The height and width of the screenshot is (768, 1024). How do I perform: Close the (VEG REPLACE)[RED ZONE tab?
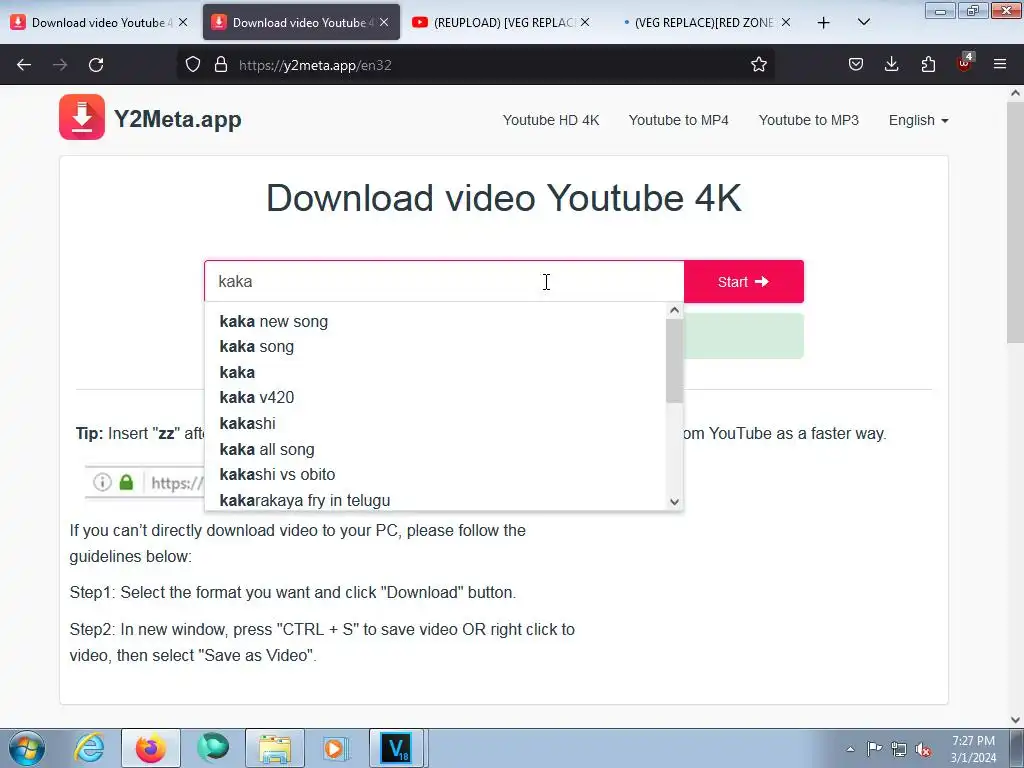(x=786, y=22)
